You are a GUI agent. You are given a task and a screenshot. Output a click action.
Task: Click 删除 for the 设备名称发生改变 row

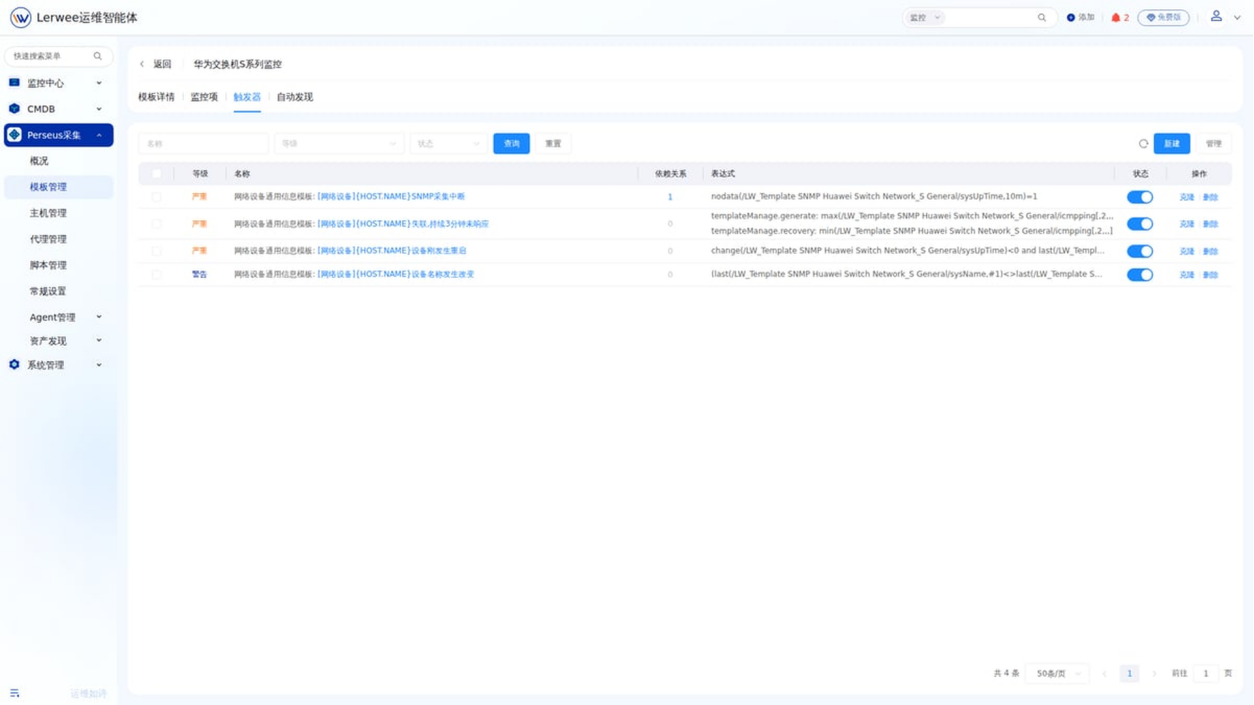pos(1210,275)
